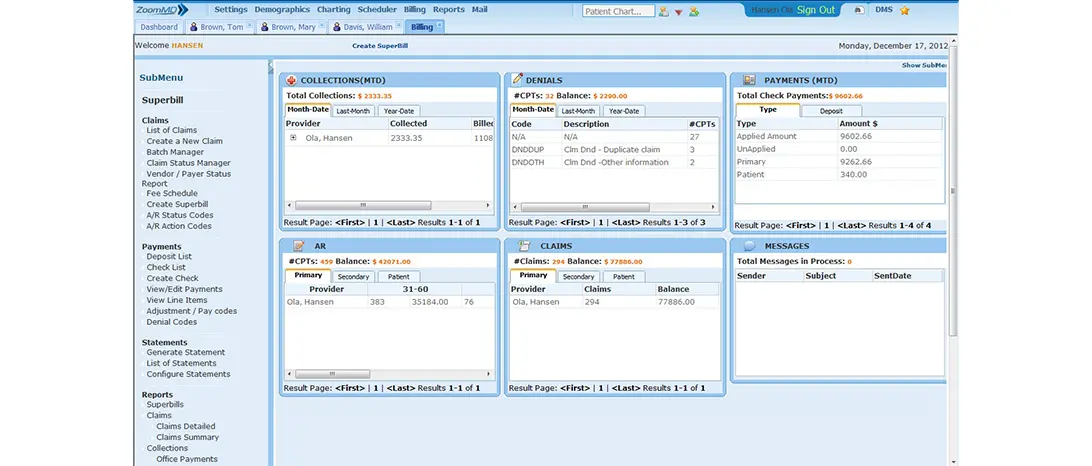1092x466 pixels.
Task: Open the Settings menu
Action: tap(231, 10)
